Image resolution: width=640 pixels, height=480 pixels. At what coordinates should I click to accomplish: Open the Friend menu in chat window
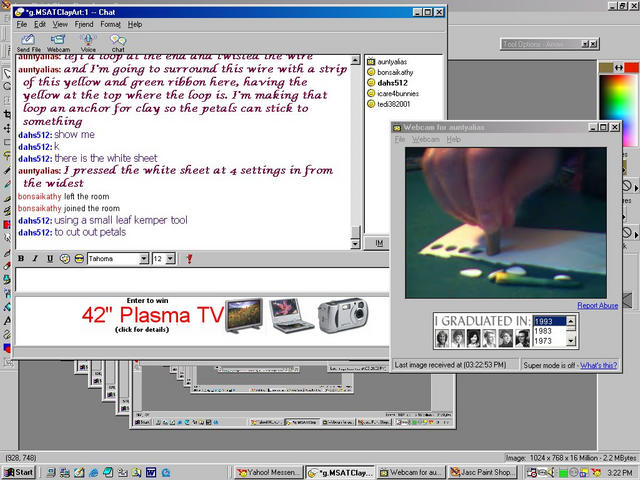tap(84, 24)
